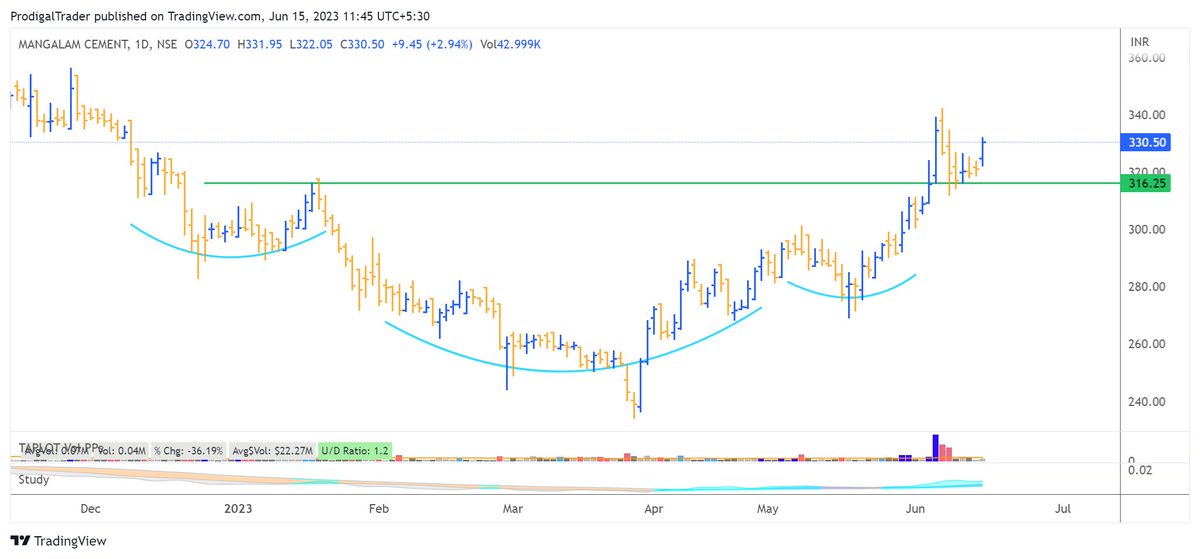Screen dimensions: 1200x559
Task: Click the change value +9.45 (+2.94%)
Action: click(433, 44)
